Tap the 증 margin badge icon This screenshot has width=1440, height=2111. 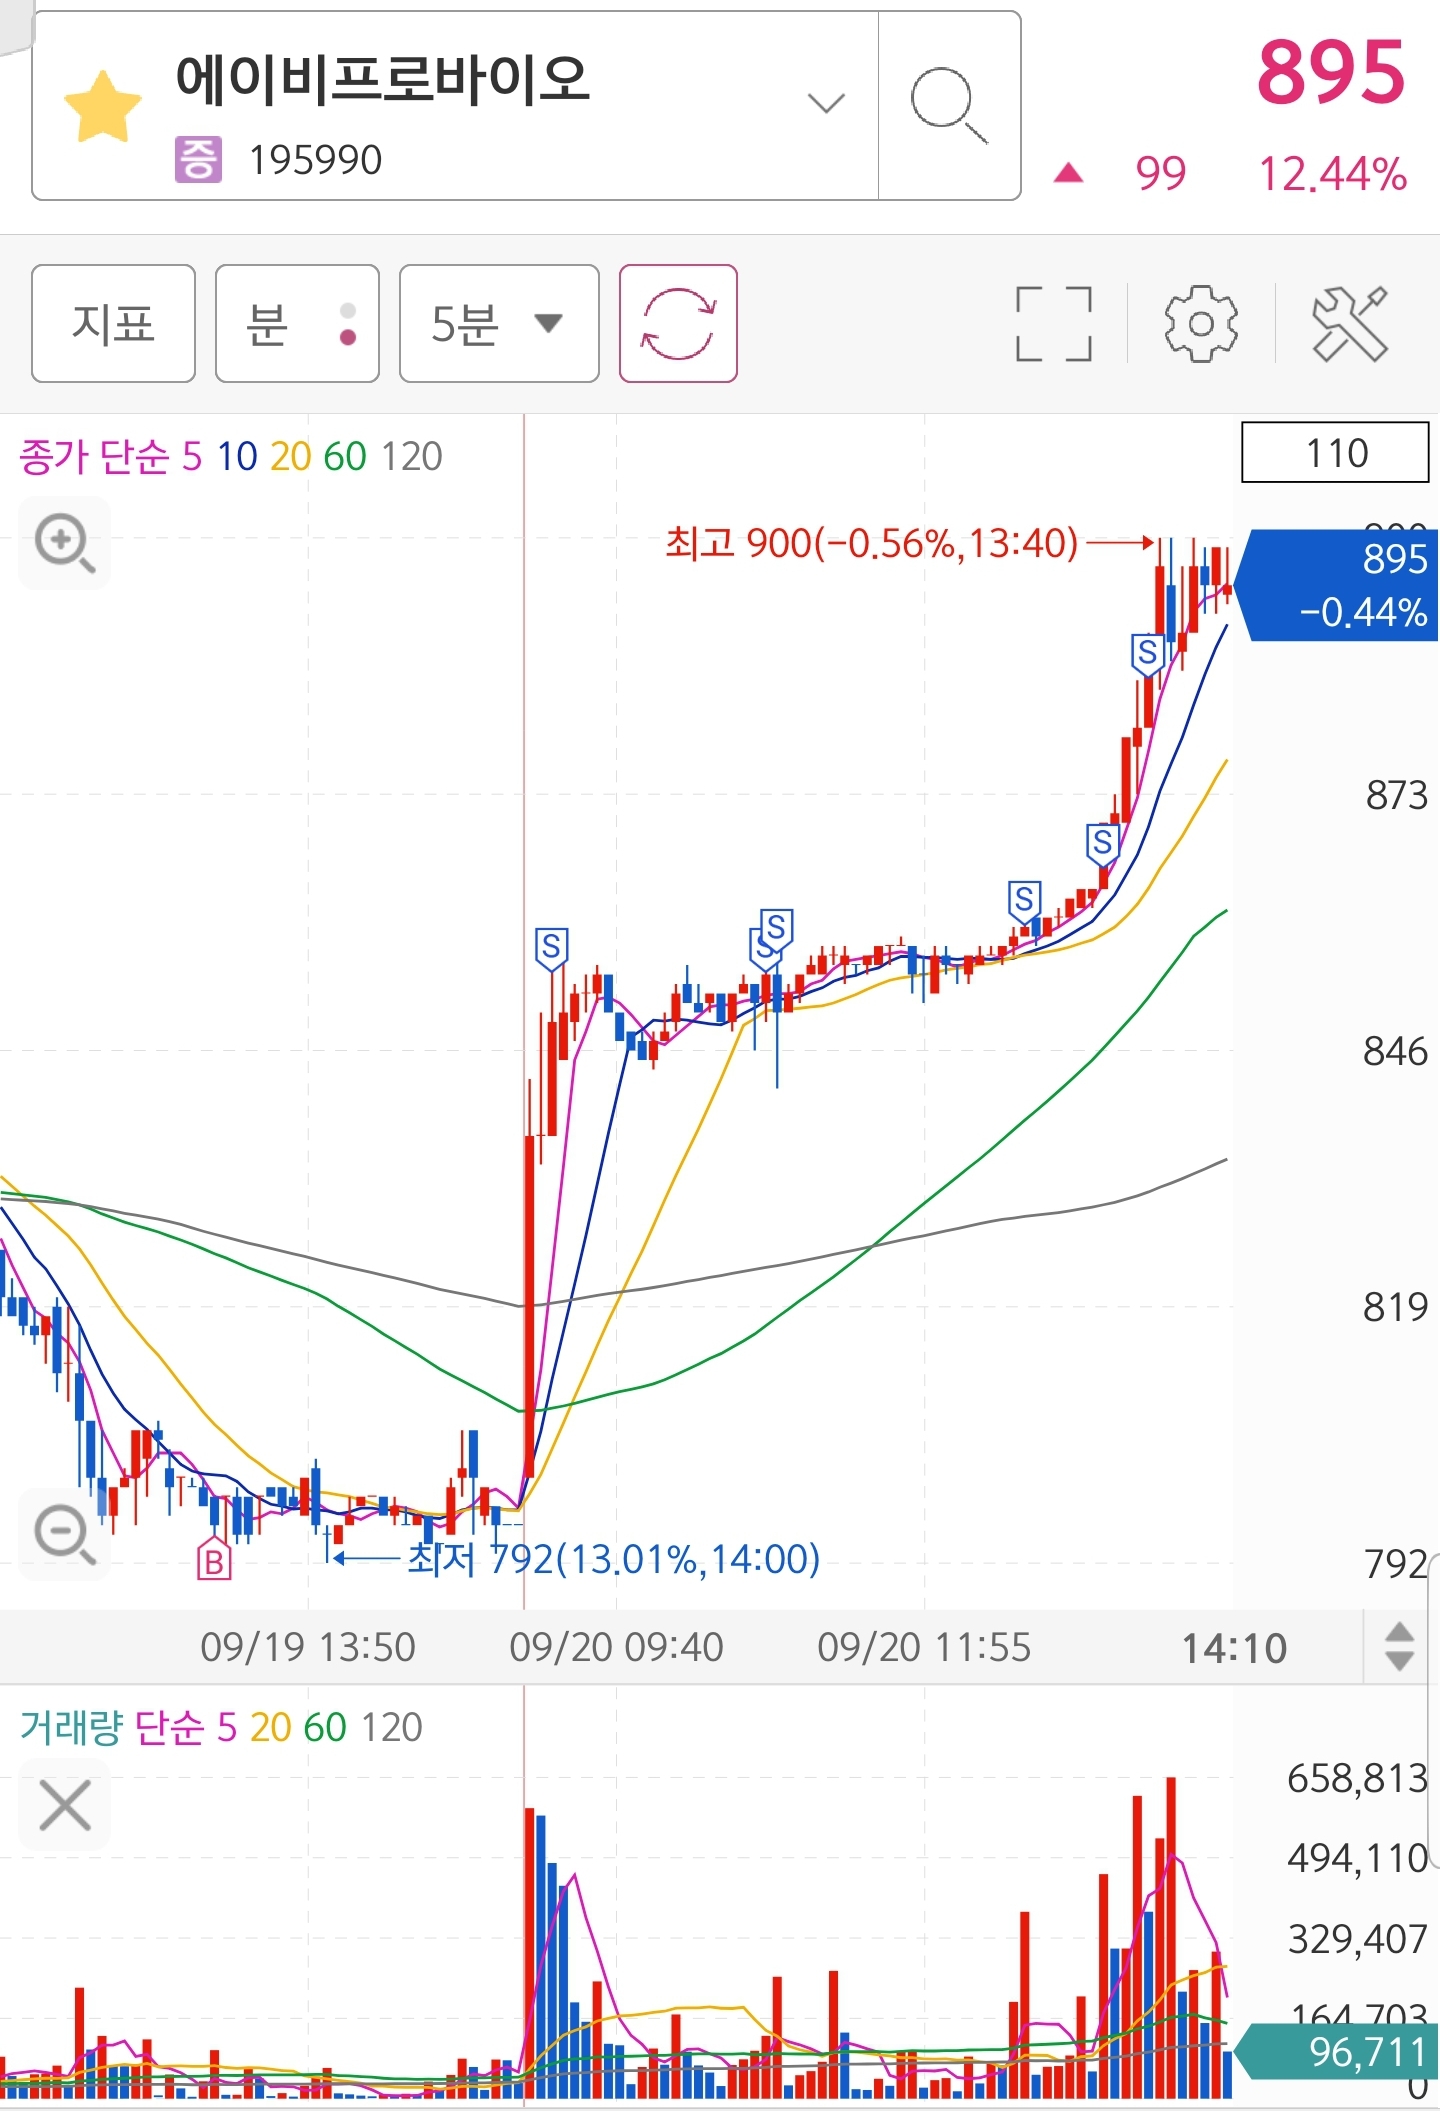point(198,159)
